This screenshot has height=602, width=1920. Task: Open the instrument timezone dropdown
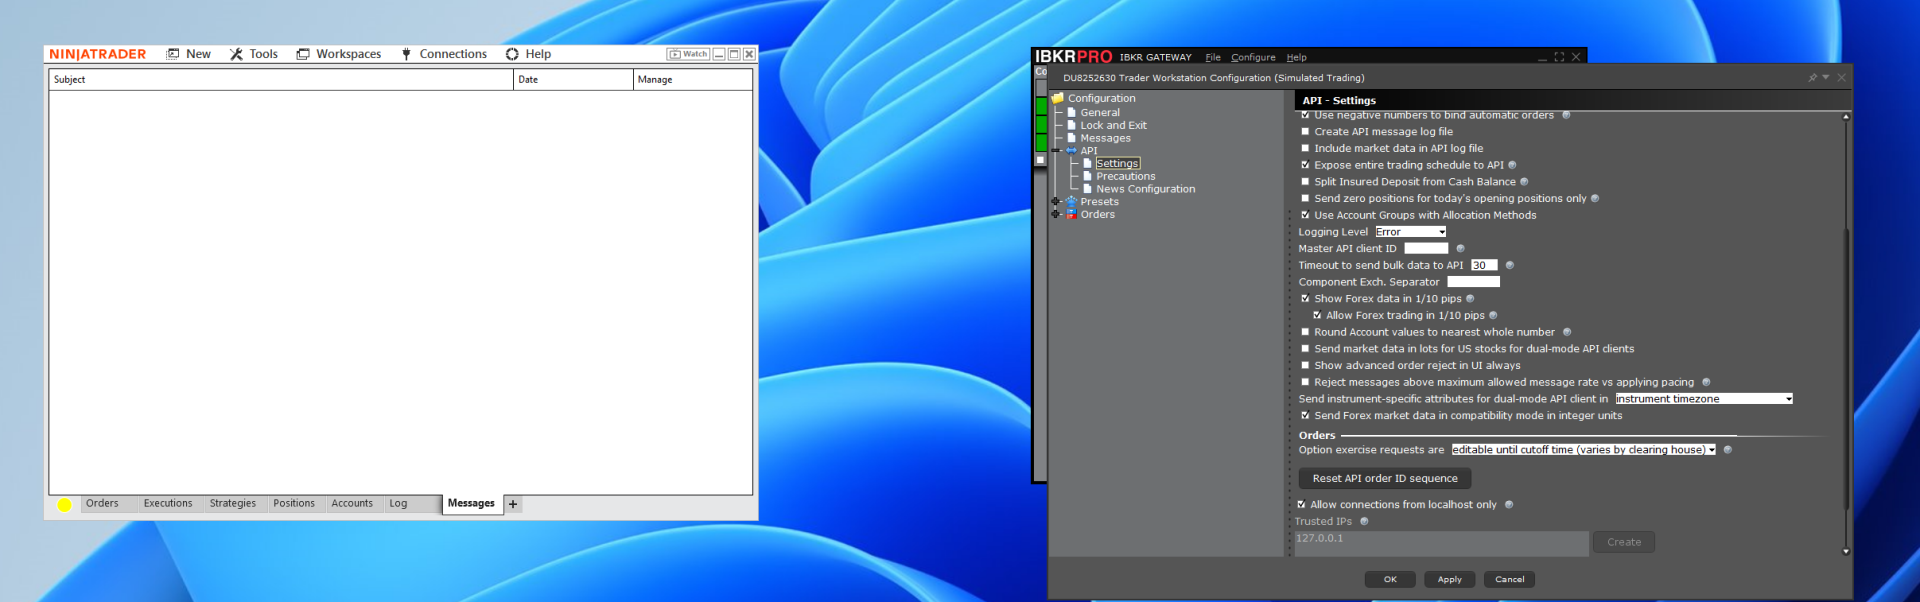click(x=1704, y=399)
